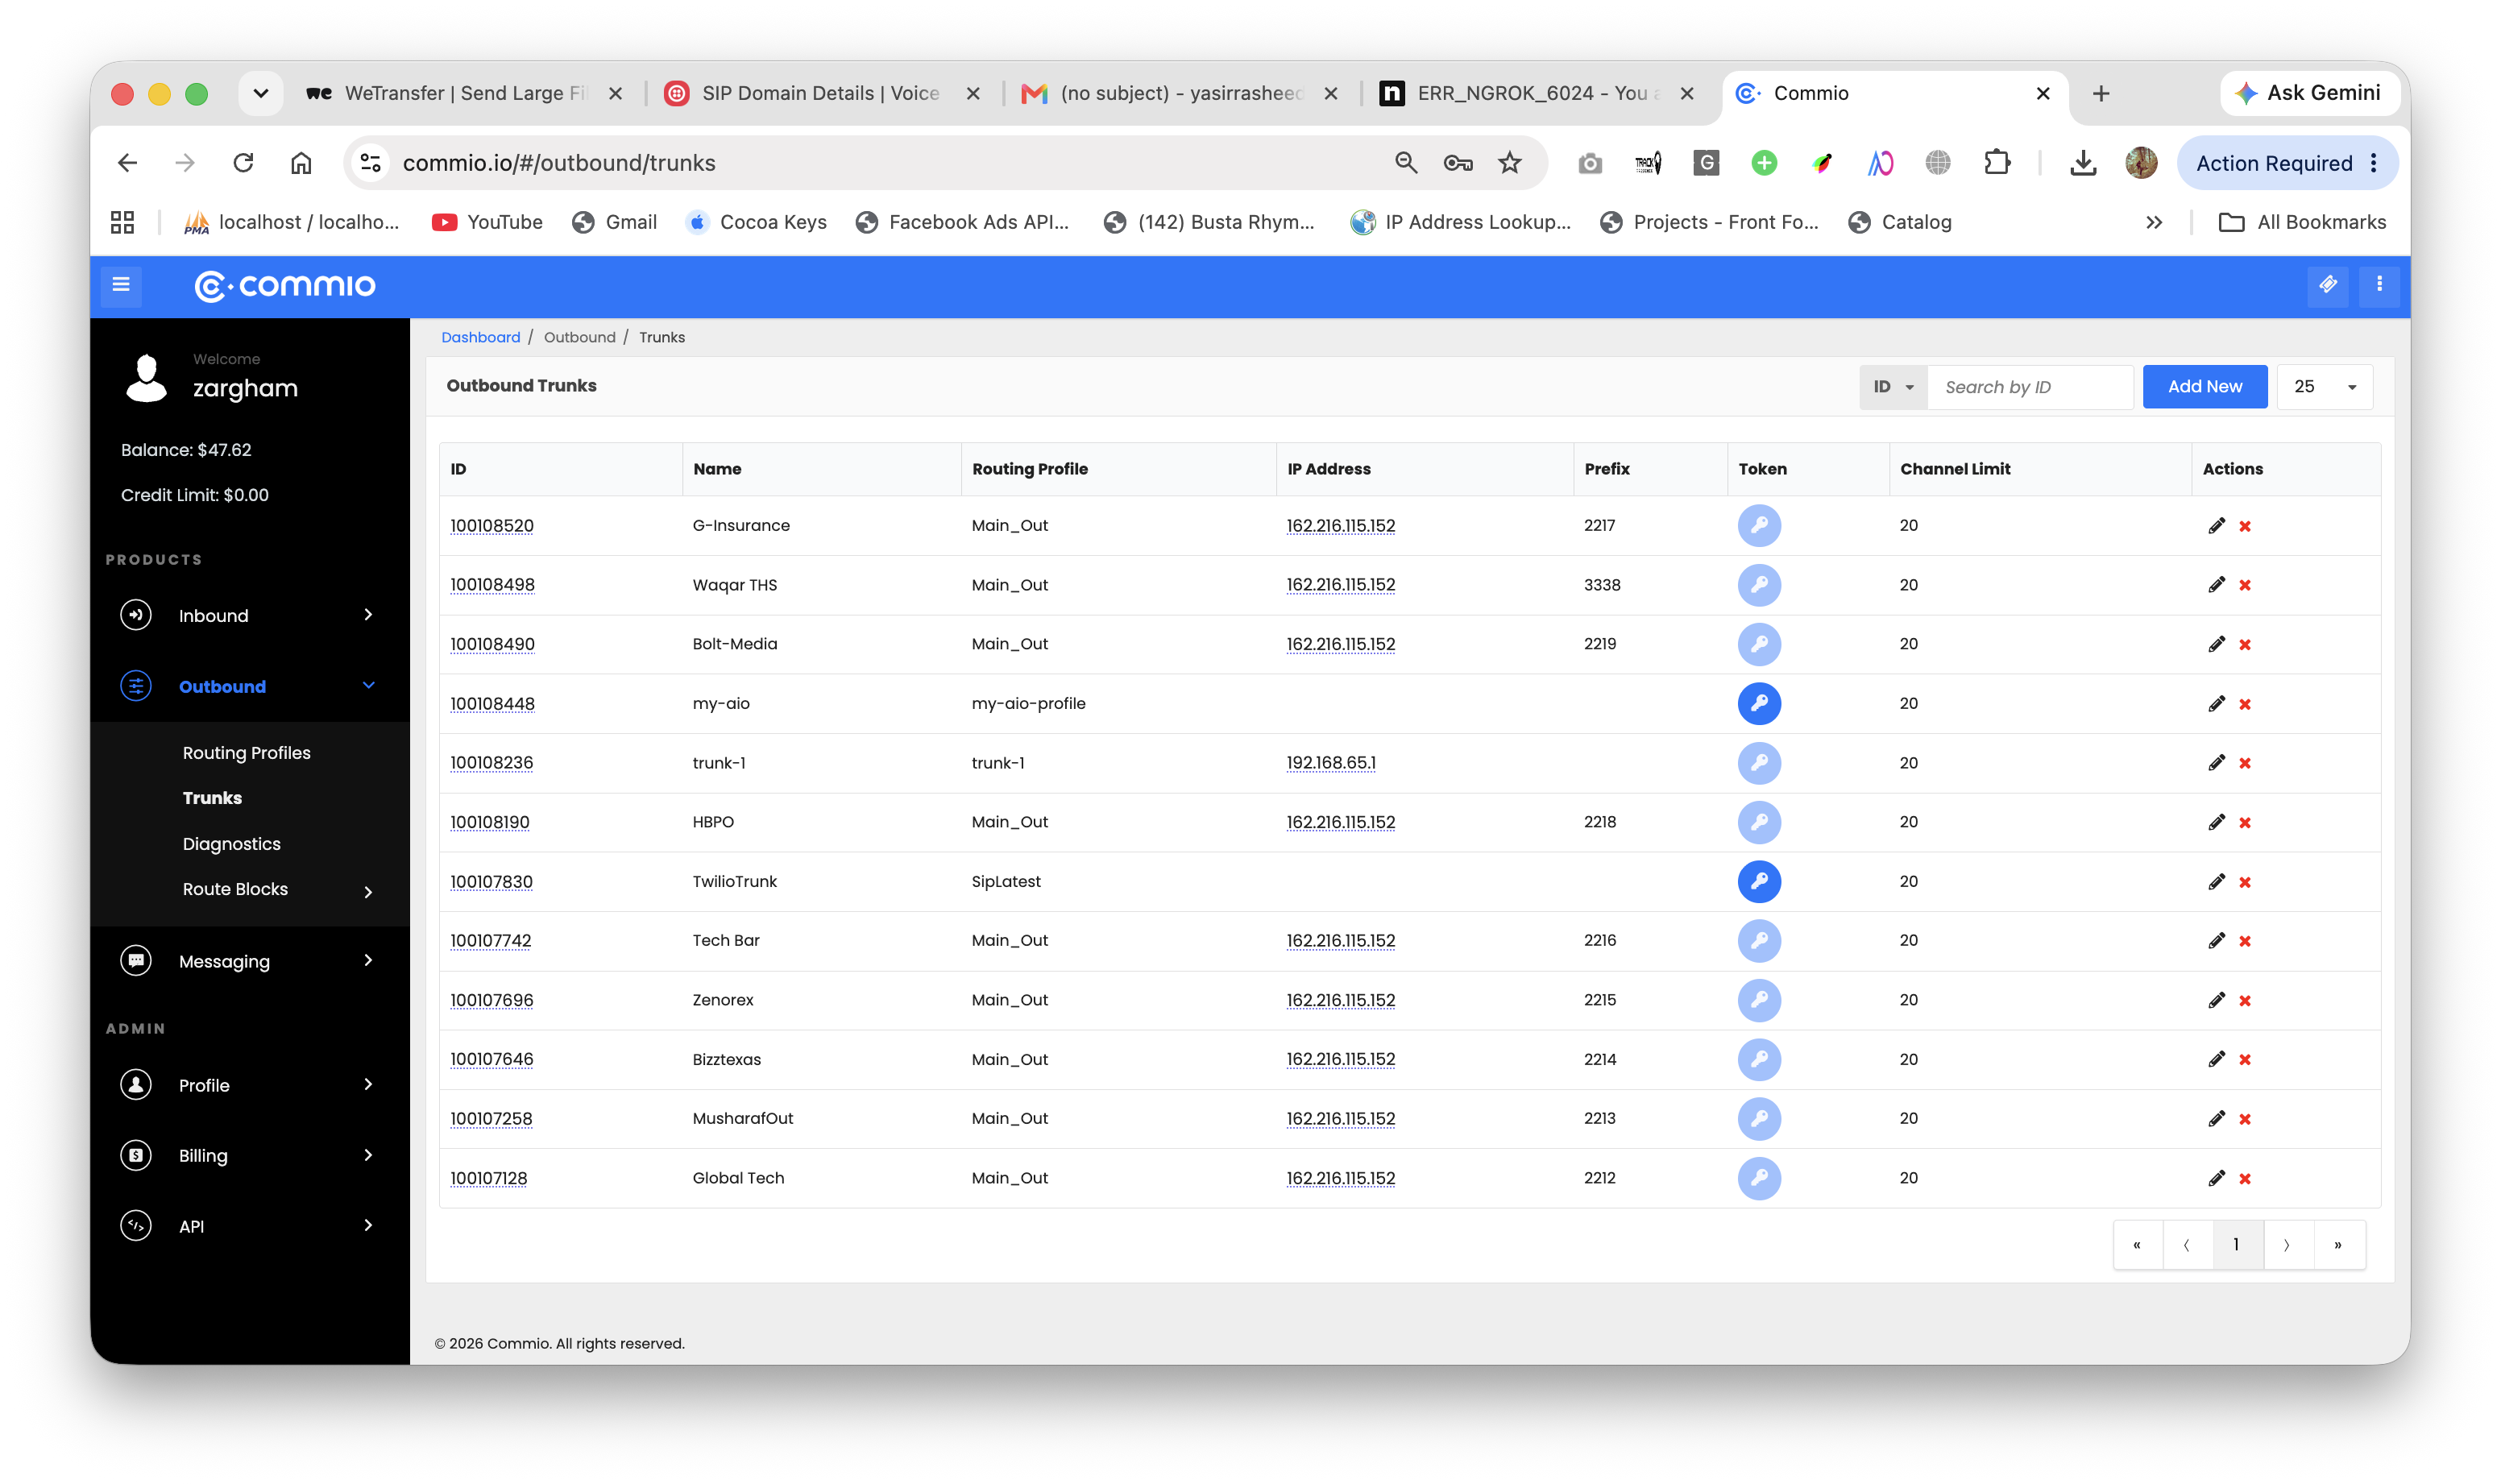Open Routing Profiles in sidebar
The width and height of the screenshot is (2501, 1484).
pos(246,753)
